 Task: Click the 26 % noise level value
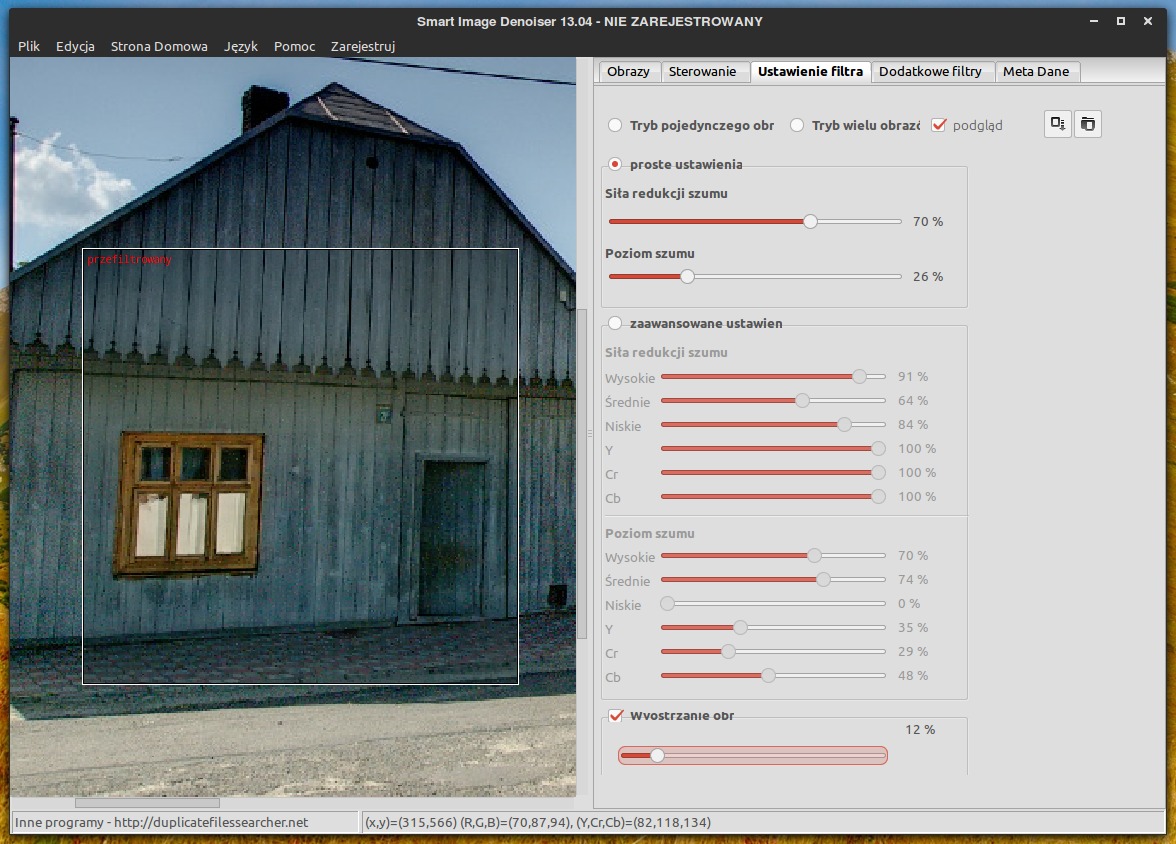click(928, 276)
